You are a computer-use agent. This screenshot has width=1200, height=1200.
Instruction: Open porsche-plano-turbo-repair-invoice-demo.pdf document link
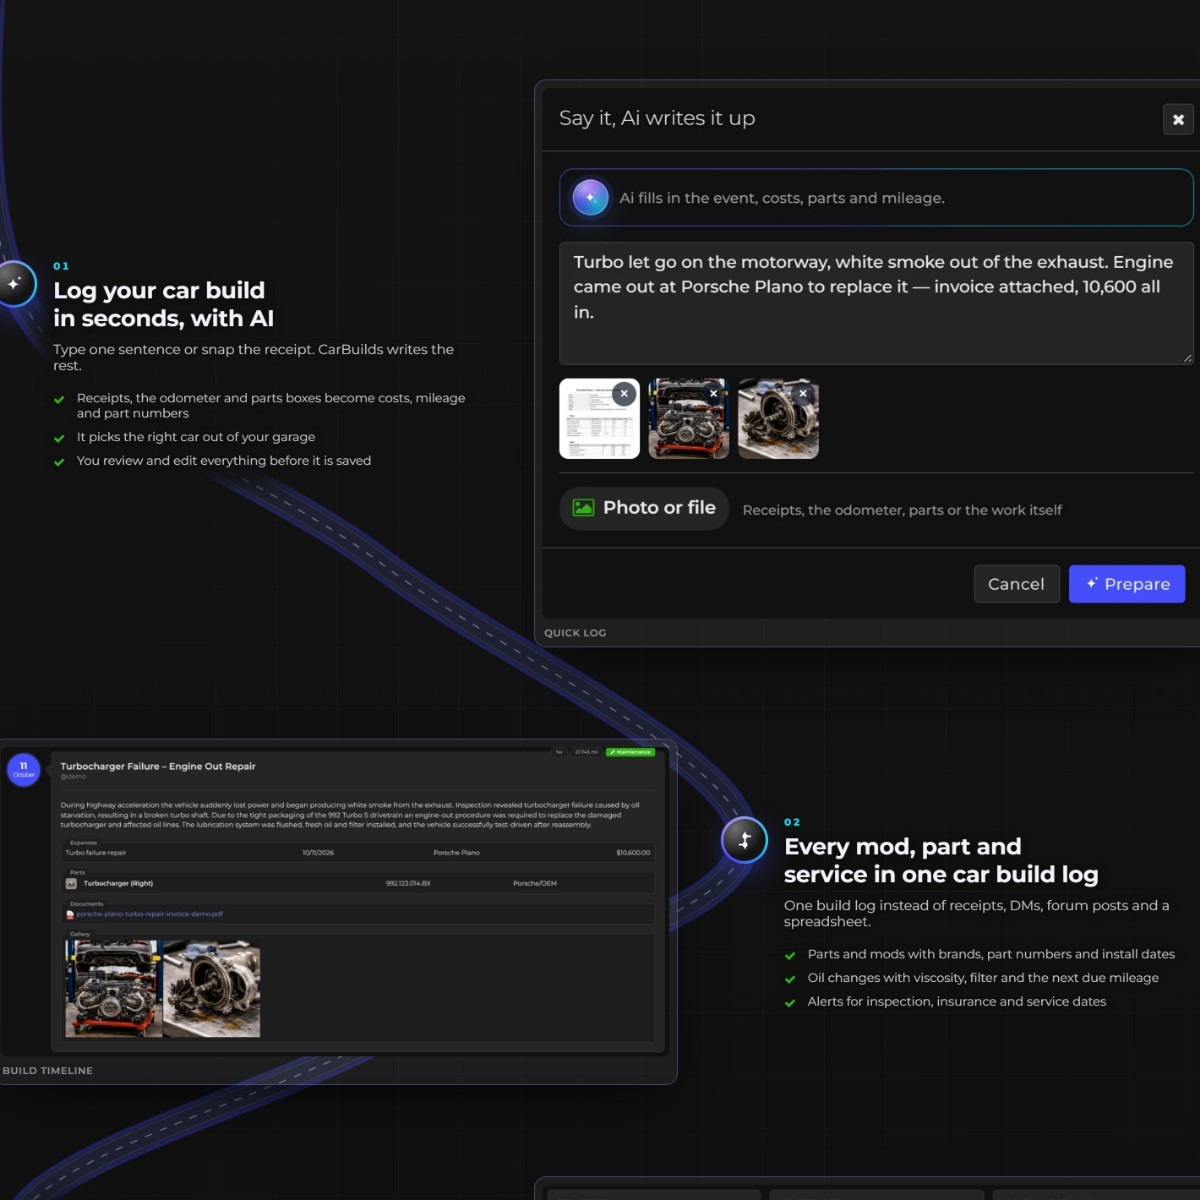point(149,914)
